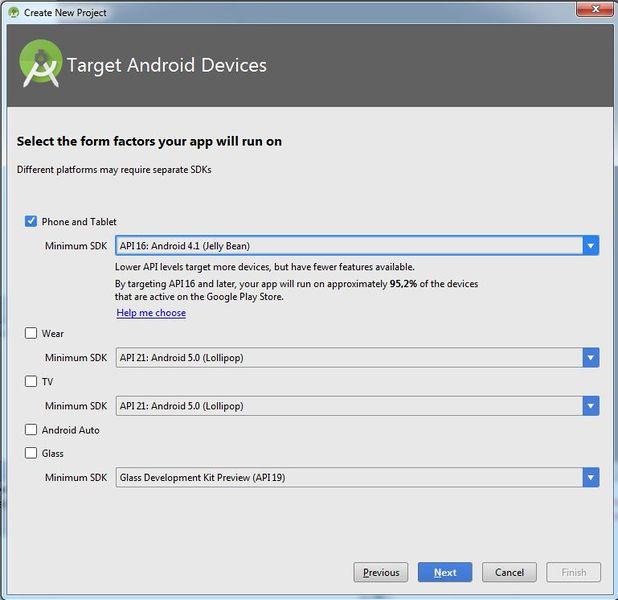Screen dimensions: 618x600
Task: Click the disabled Finish button
Action: click(573, 572)
